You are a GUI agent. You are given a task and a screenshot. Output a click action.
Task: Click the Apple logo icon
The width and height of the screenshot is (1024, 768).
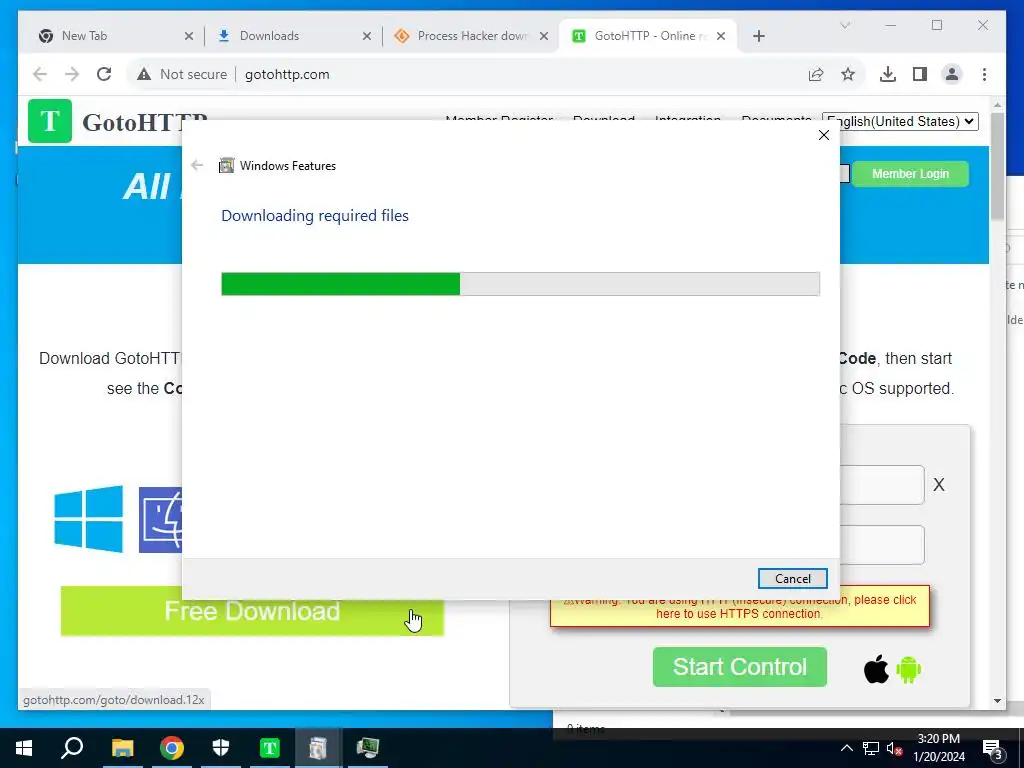click(876, 669)
